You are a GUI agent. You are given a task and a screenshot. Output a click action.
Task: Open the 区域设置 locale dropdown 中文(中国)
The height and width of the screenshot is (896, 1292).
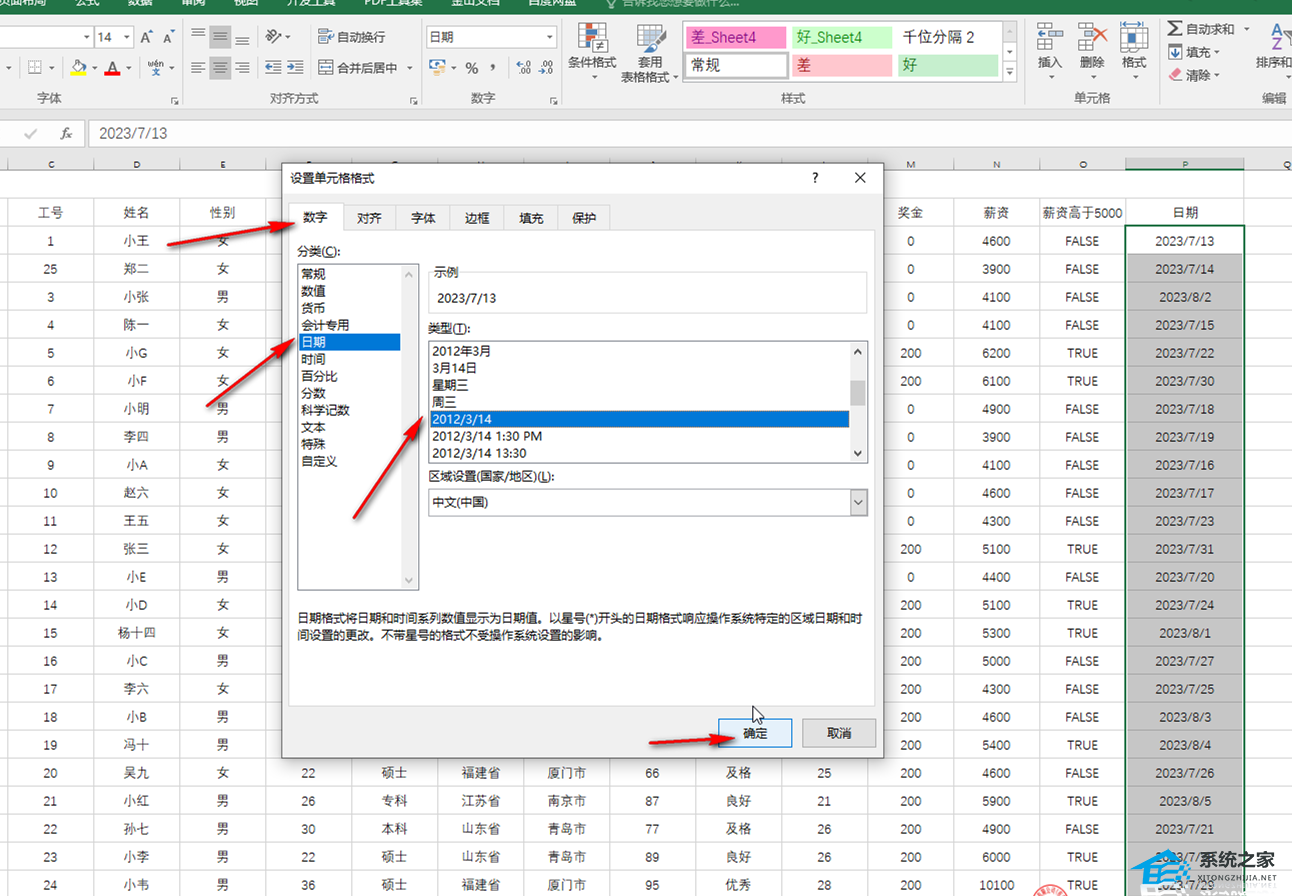[x=858, y=503]
